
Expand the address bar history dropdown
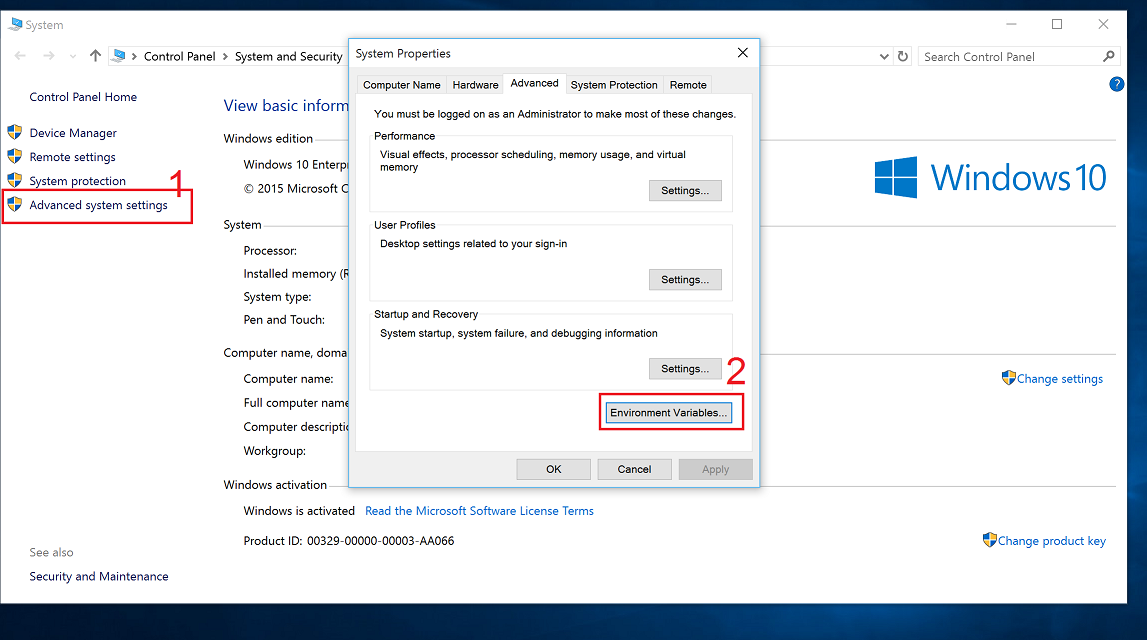pyautogui.click(x=884, y=56)
